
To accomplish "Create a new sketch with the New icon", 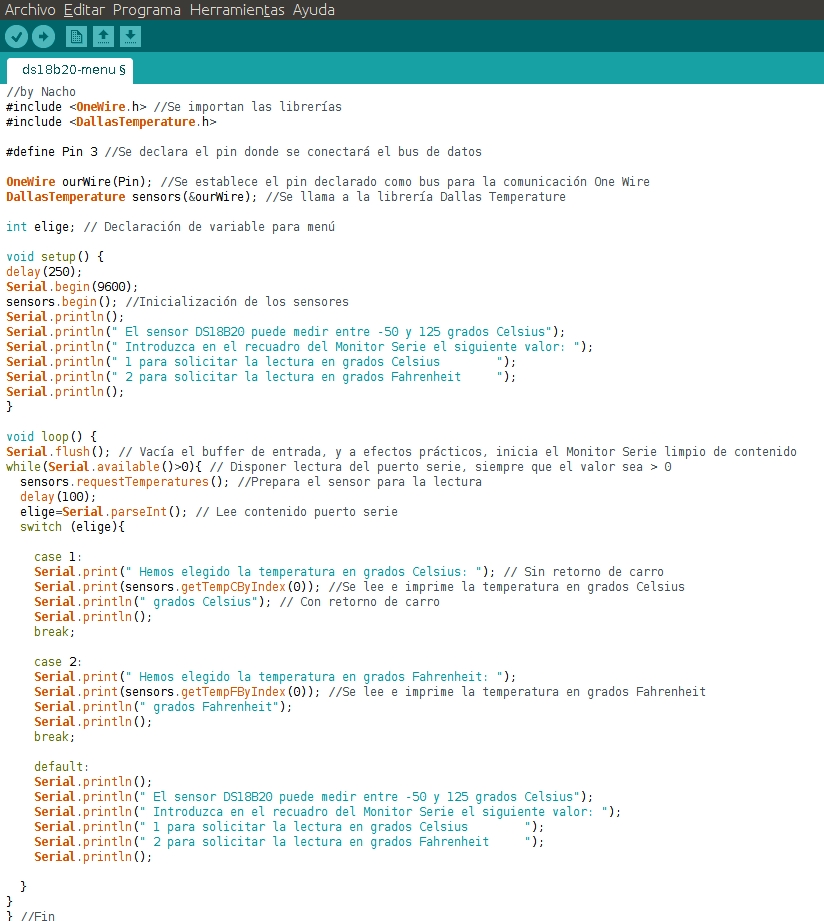I will pyautogui.click(x=76, y=37).
